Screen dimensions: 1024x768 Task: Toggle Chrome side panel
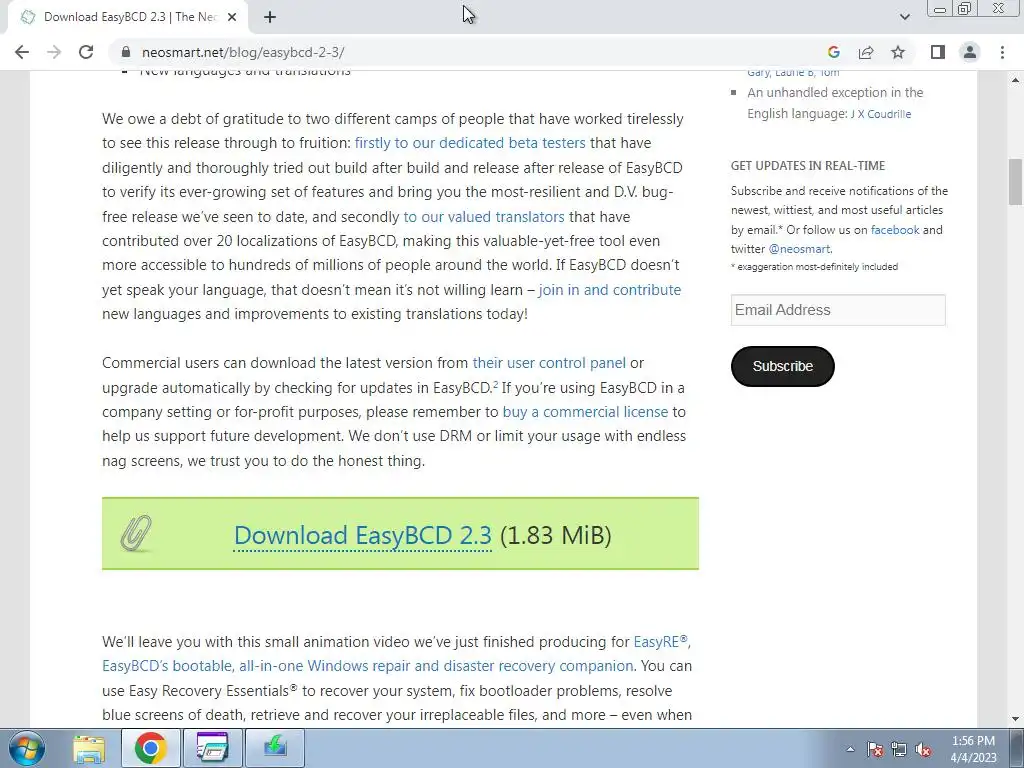click(938, 52)
